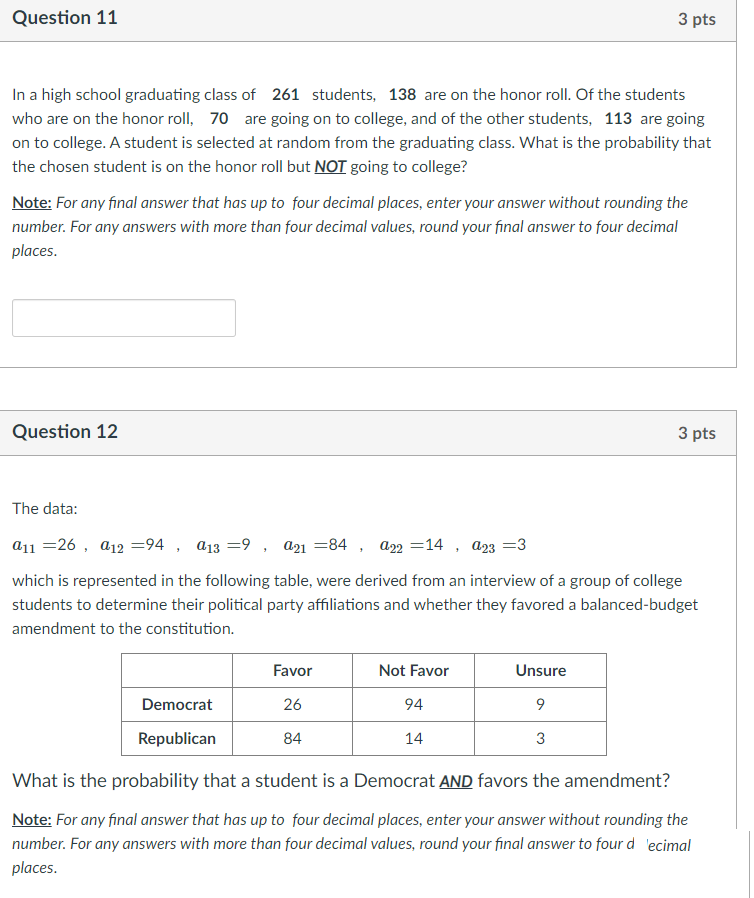Screen dimensions: 754x898
Task: Select the table cell containing 26
Action: coord(291,704)
